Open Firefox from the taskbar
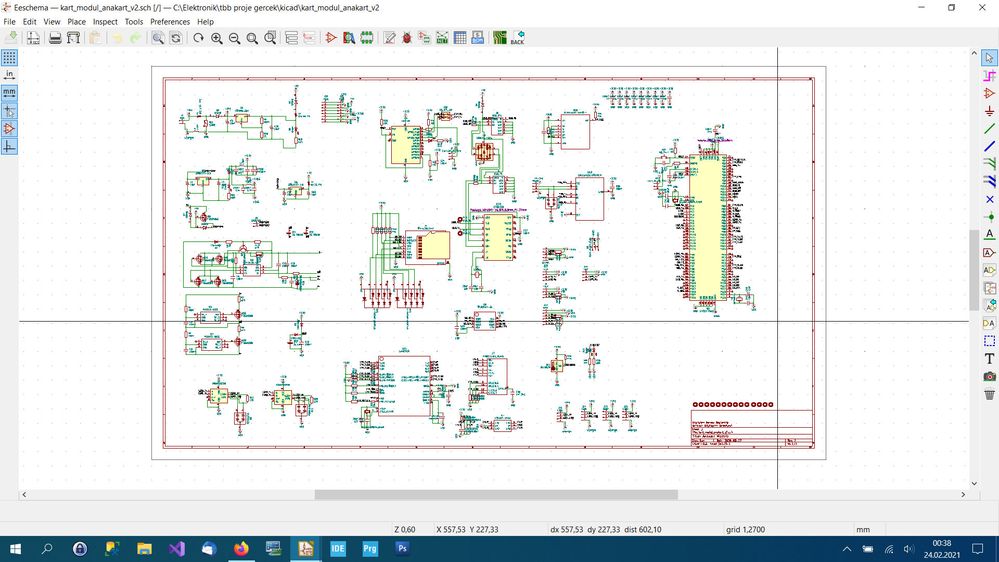 pyautogui.click(x=241, y=549)
